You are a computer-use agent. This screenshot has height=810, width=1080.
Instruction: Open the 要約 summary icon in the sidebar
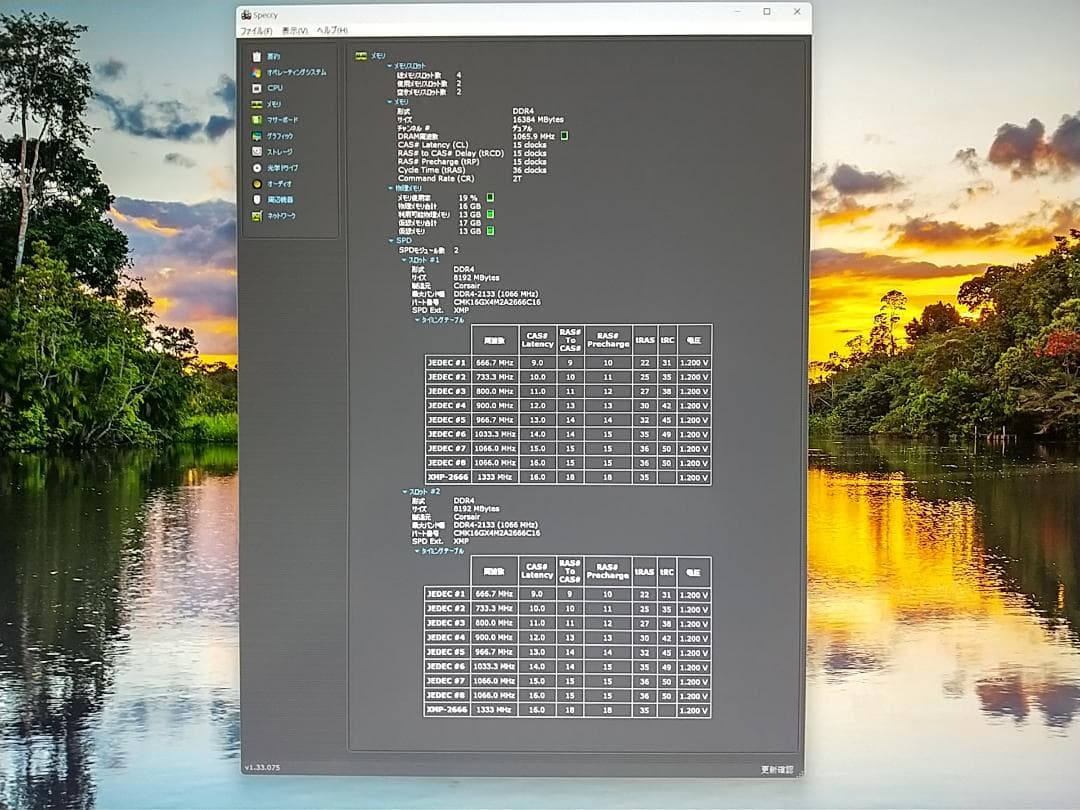tap(257, 57)
